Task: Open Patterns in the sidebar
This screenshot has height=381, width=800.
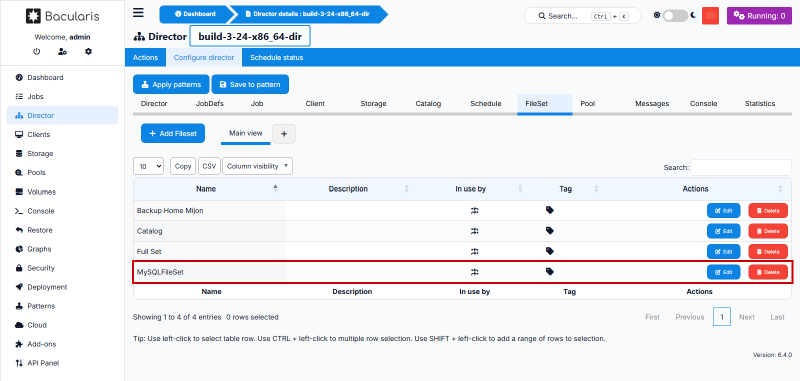Action: 62,306
